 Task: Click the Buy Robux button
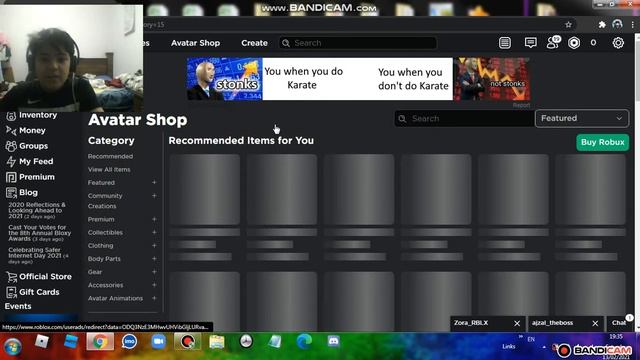click(602, 142)
